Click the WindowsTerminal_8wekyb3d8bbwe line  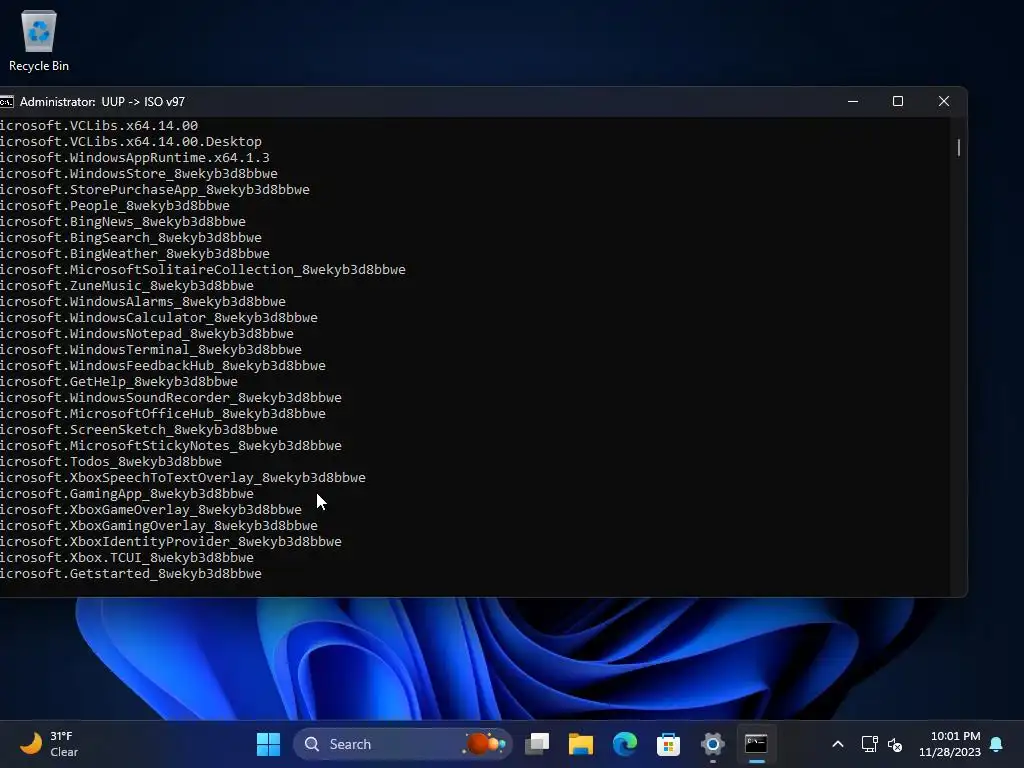(151, 349)
